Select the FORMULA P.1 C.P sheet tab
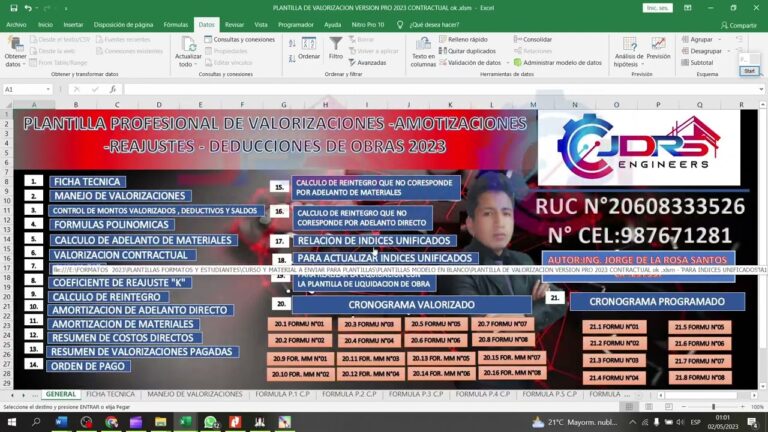The image size is (768, 432). pyautogui.click(x=282, y=394)
